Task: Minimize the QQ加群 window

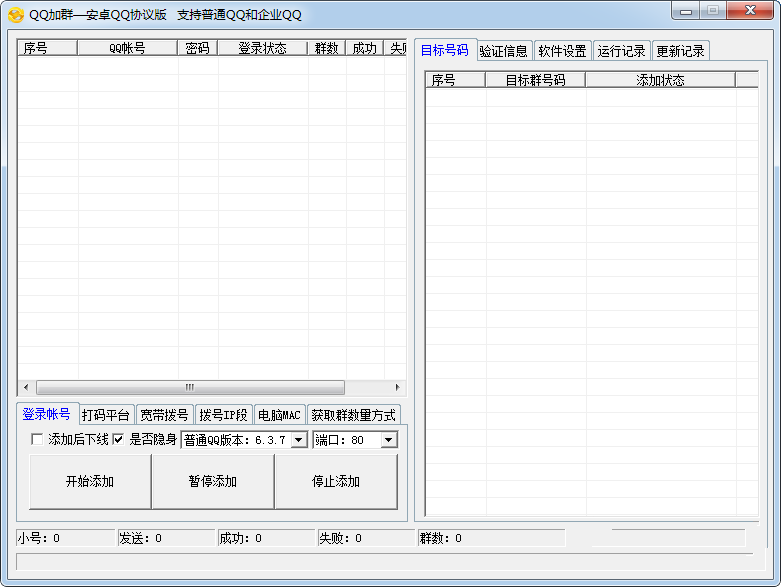Action: pos(686,11)
